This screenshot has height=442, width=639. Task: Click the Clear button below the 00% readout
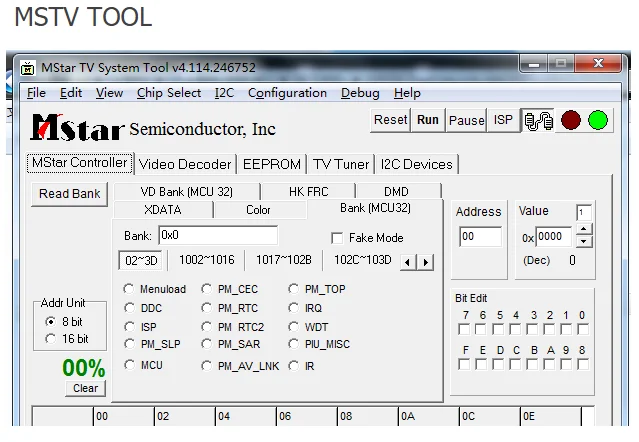pyautogui.click(x=86, y=388)
